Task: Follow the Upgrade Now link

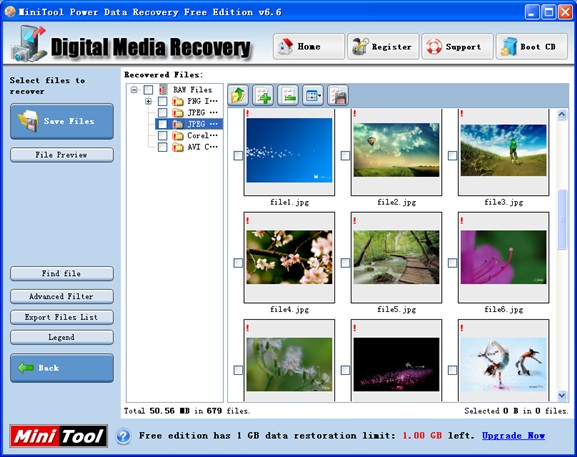Action: click(513, 436)
